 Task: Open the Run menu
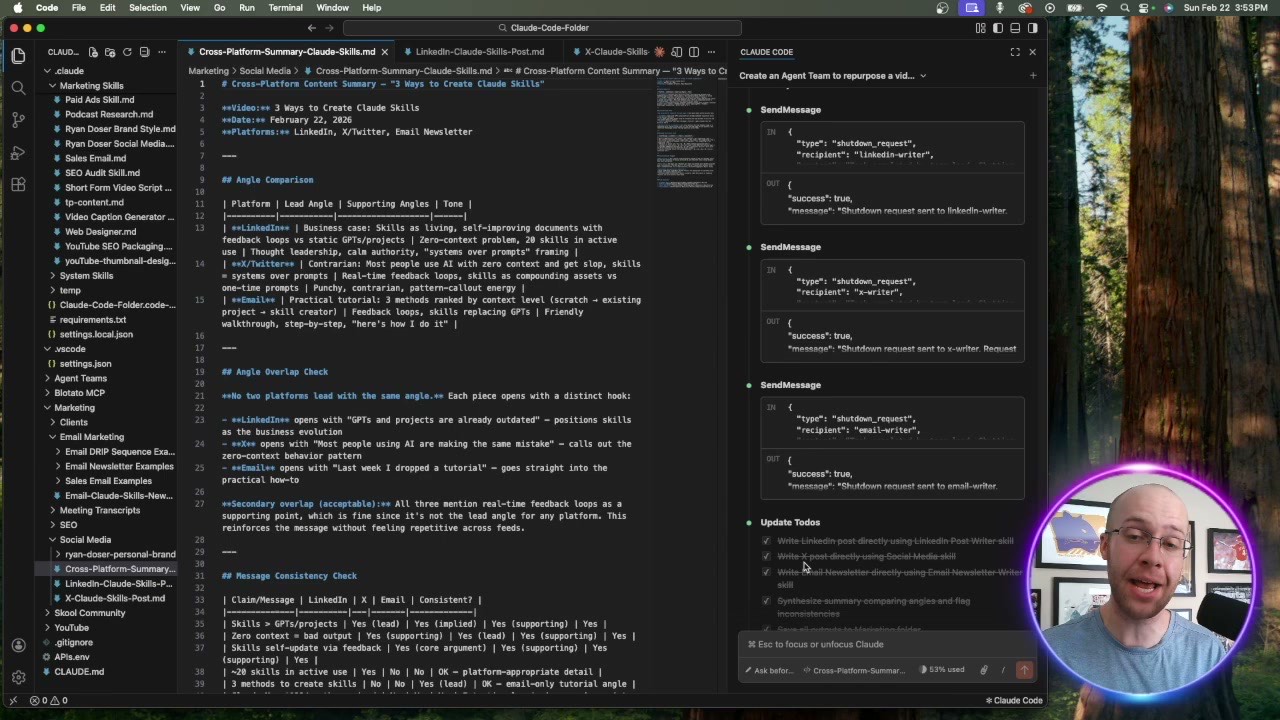[247, 8]
